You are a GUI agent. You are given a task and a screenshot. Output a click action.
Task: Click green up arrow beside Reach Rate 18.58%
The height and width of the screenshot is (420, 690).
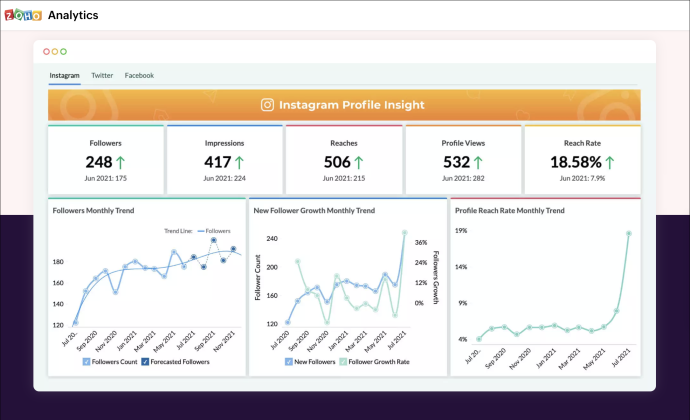[609, 162]
